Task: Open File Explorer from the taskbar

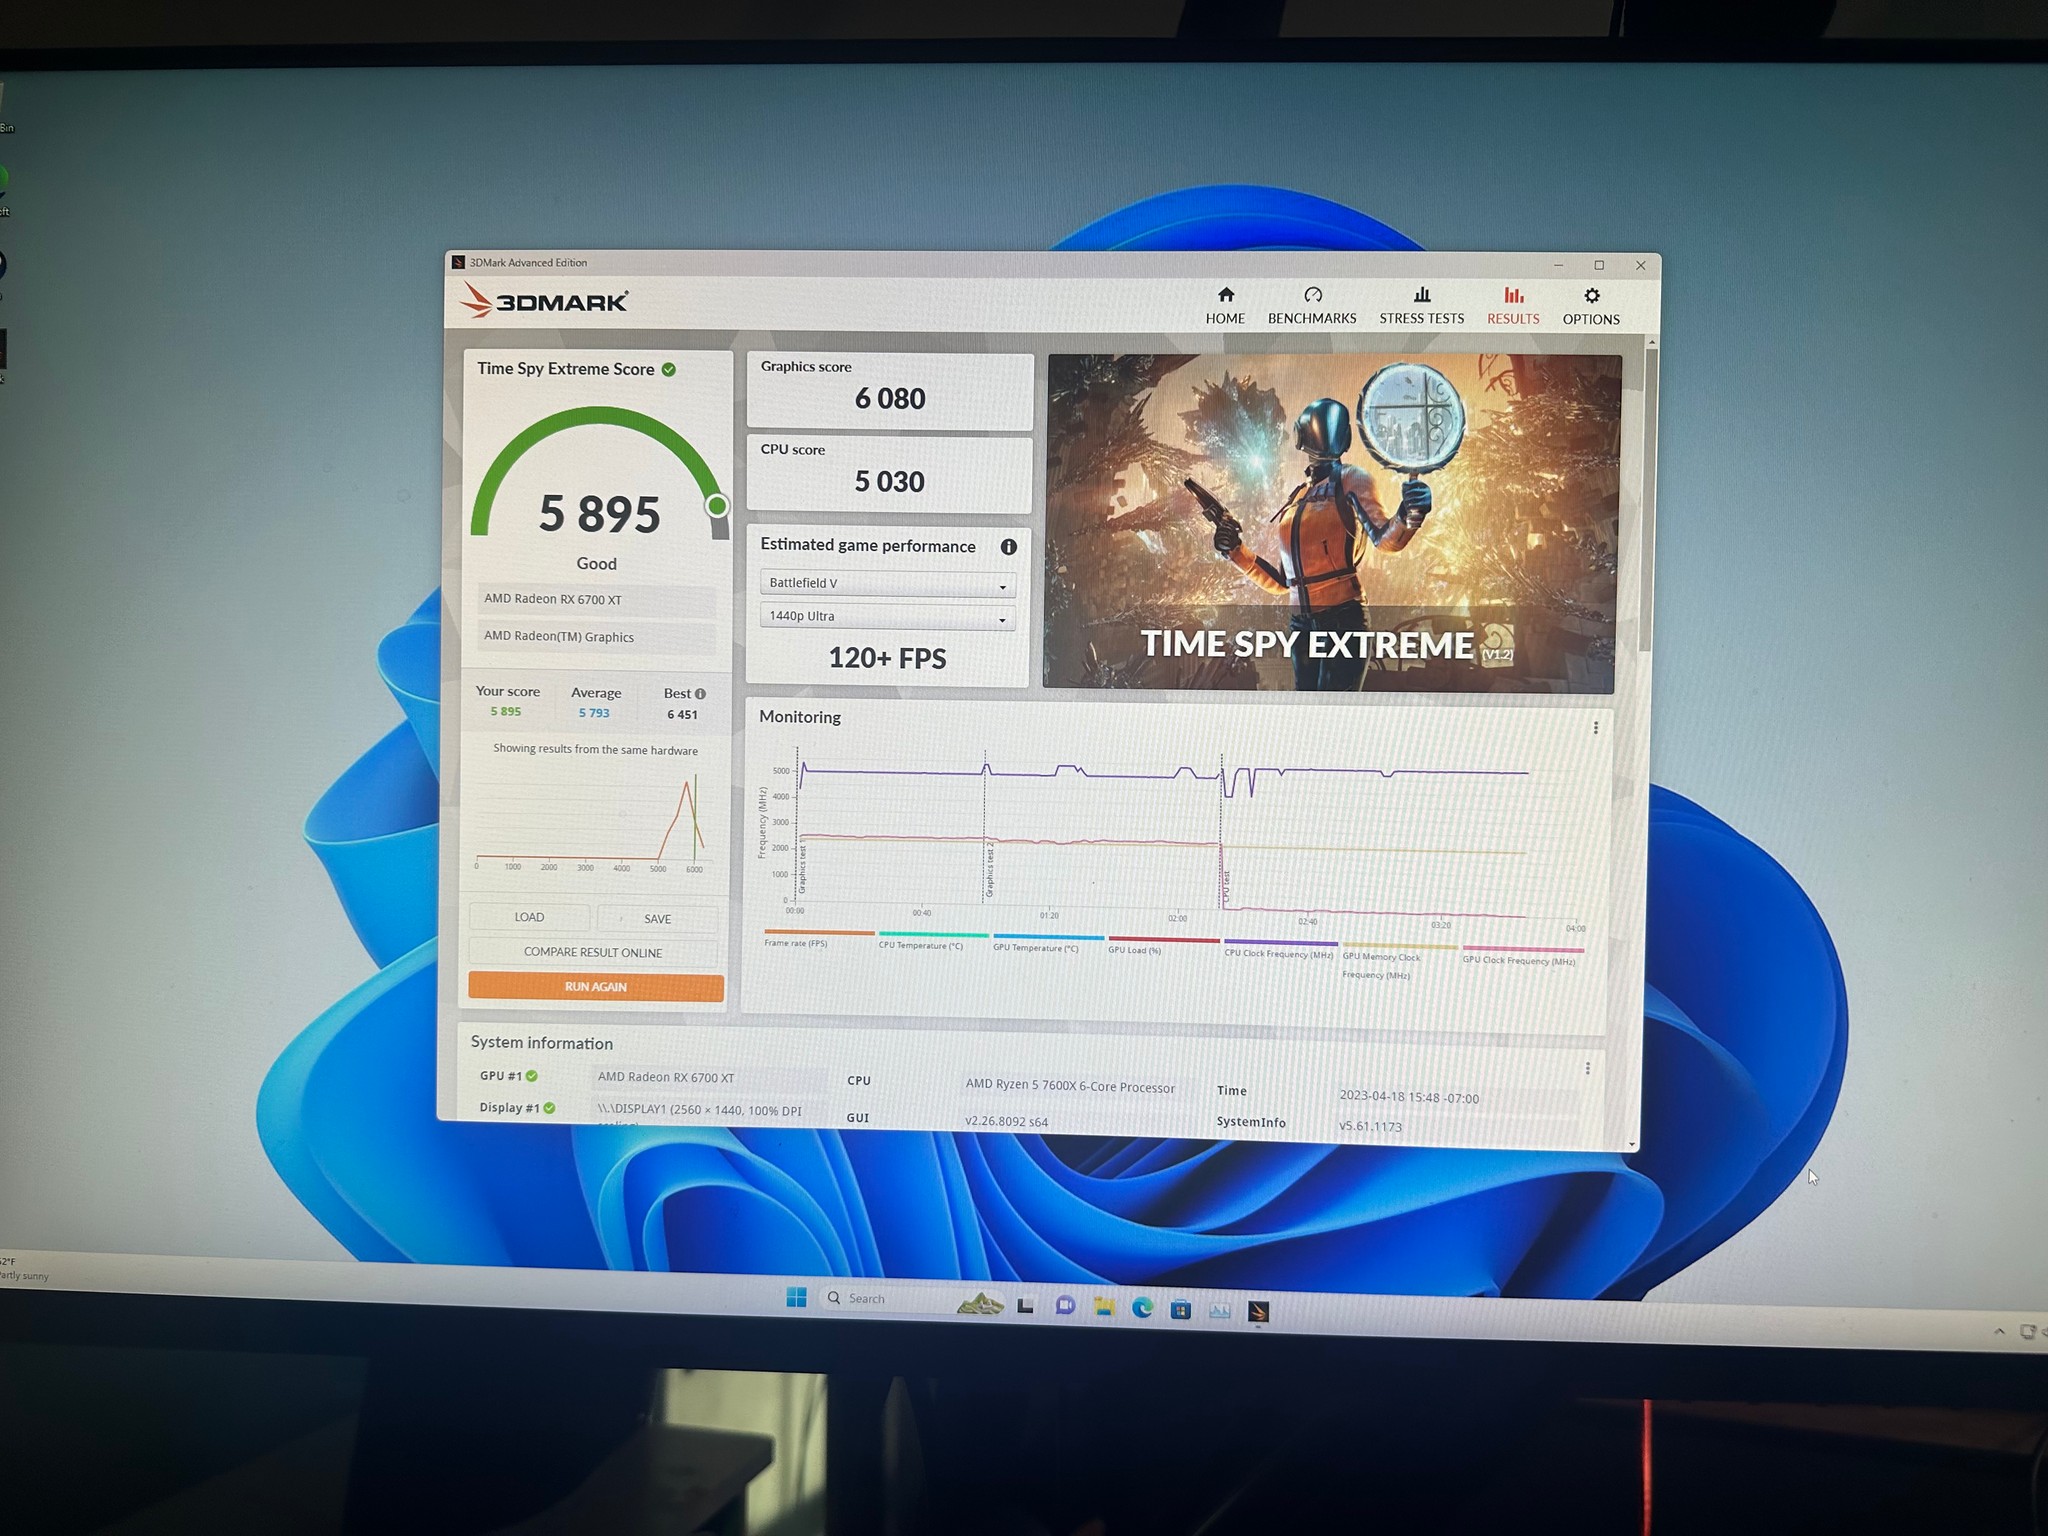Action: 1104,1307
